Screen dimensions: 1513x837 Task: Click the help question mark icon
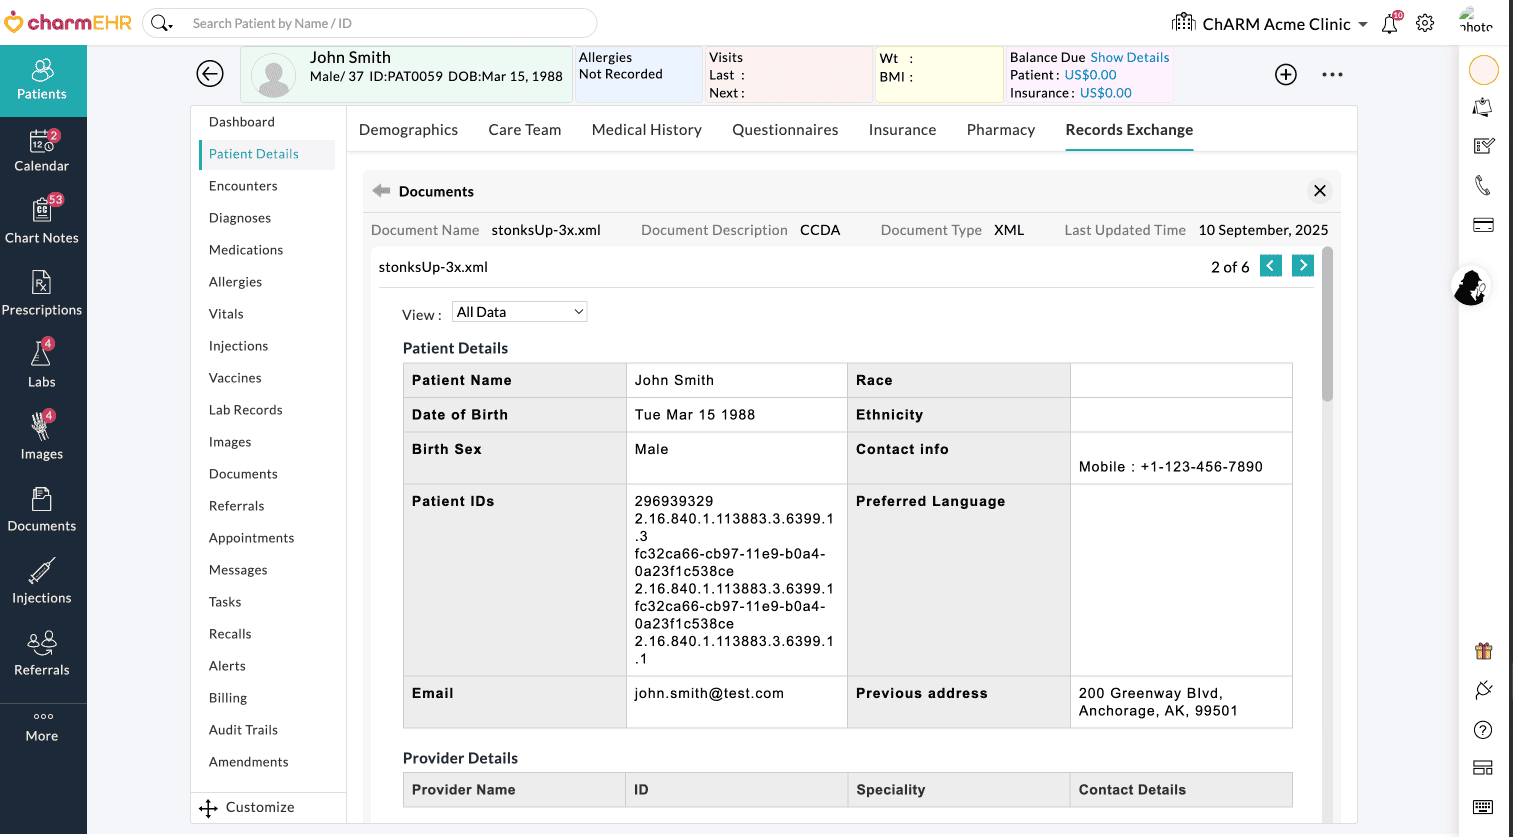(x=1483, y=729)
